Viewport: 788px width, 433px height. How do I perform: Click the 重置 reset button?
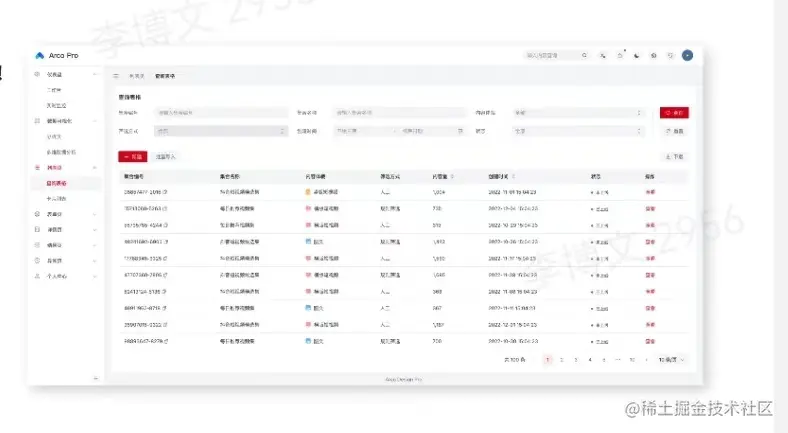point(674,131)
